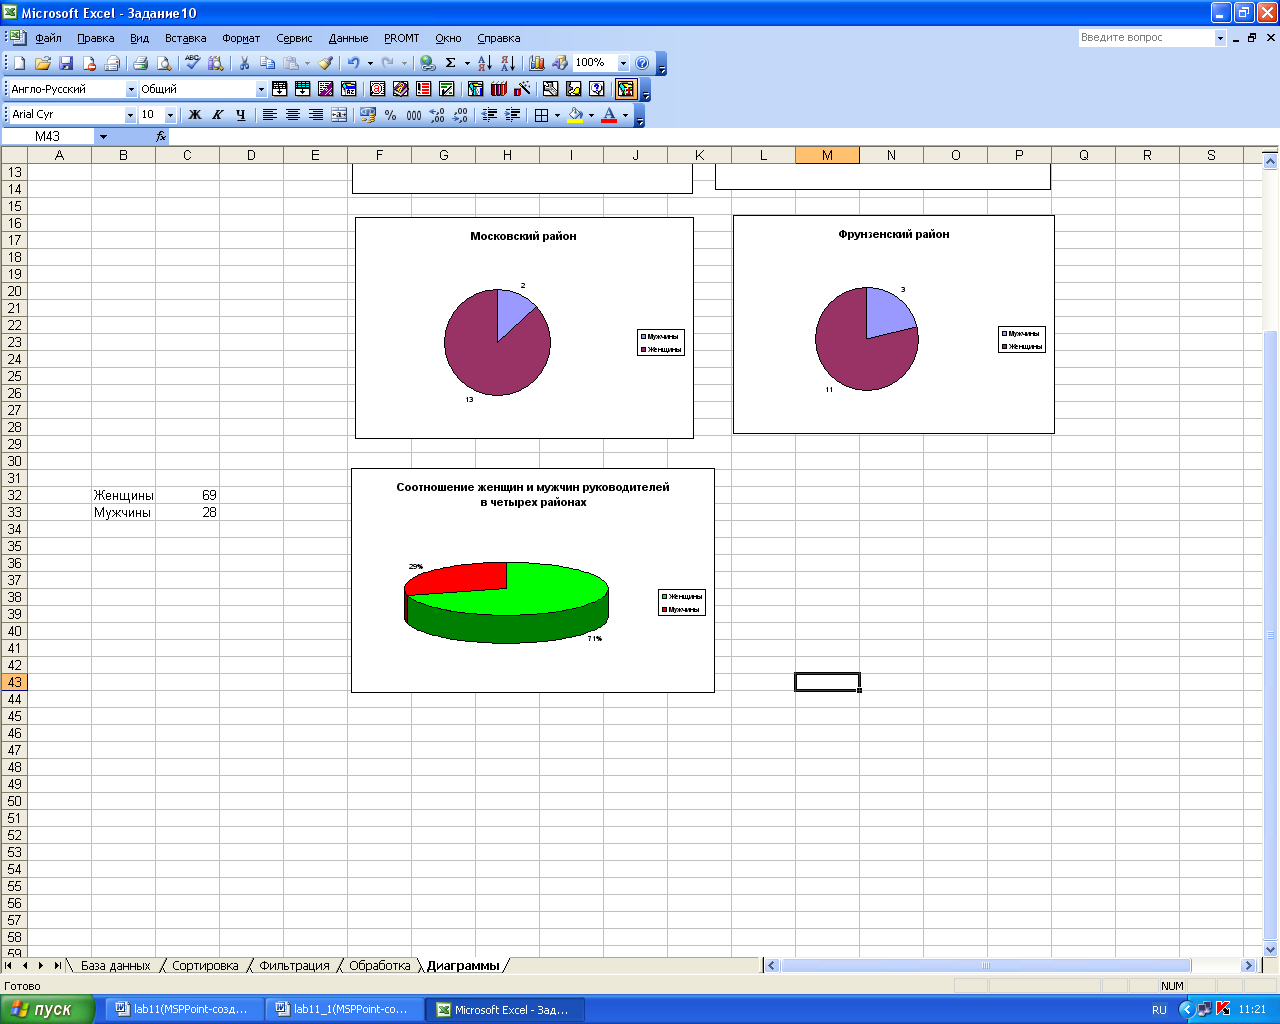Switch to lab11_1(MSPPoint-co... taskbar window
Screen dimensions: 1280x1024
(343, 1010)
